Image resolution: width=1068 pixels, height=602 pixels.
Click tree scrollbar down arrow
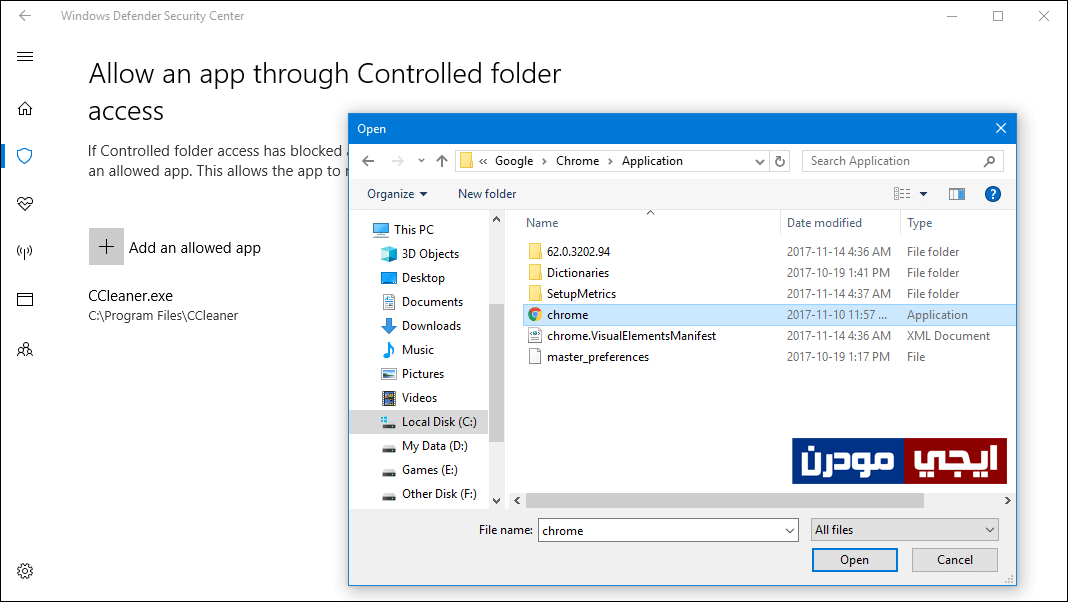click(497, 501)
